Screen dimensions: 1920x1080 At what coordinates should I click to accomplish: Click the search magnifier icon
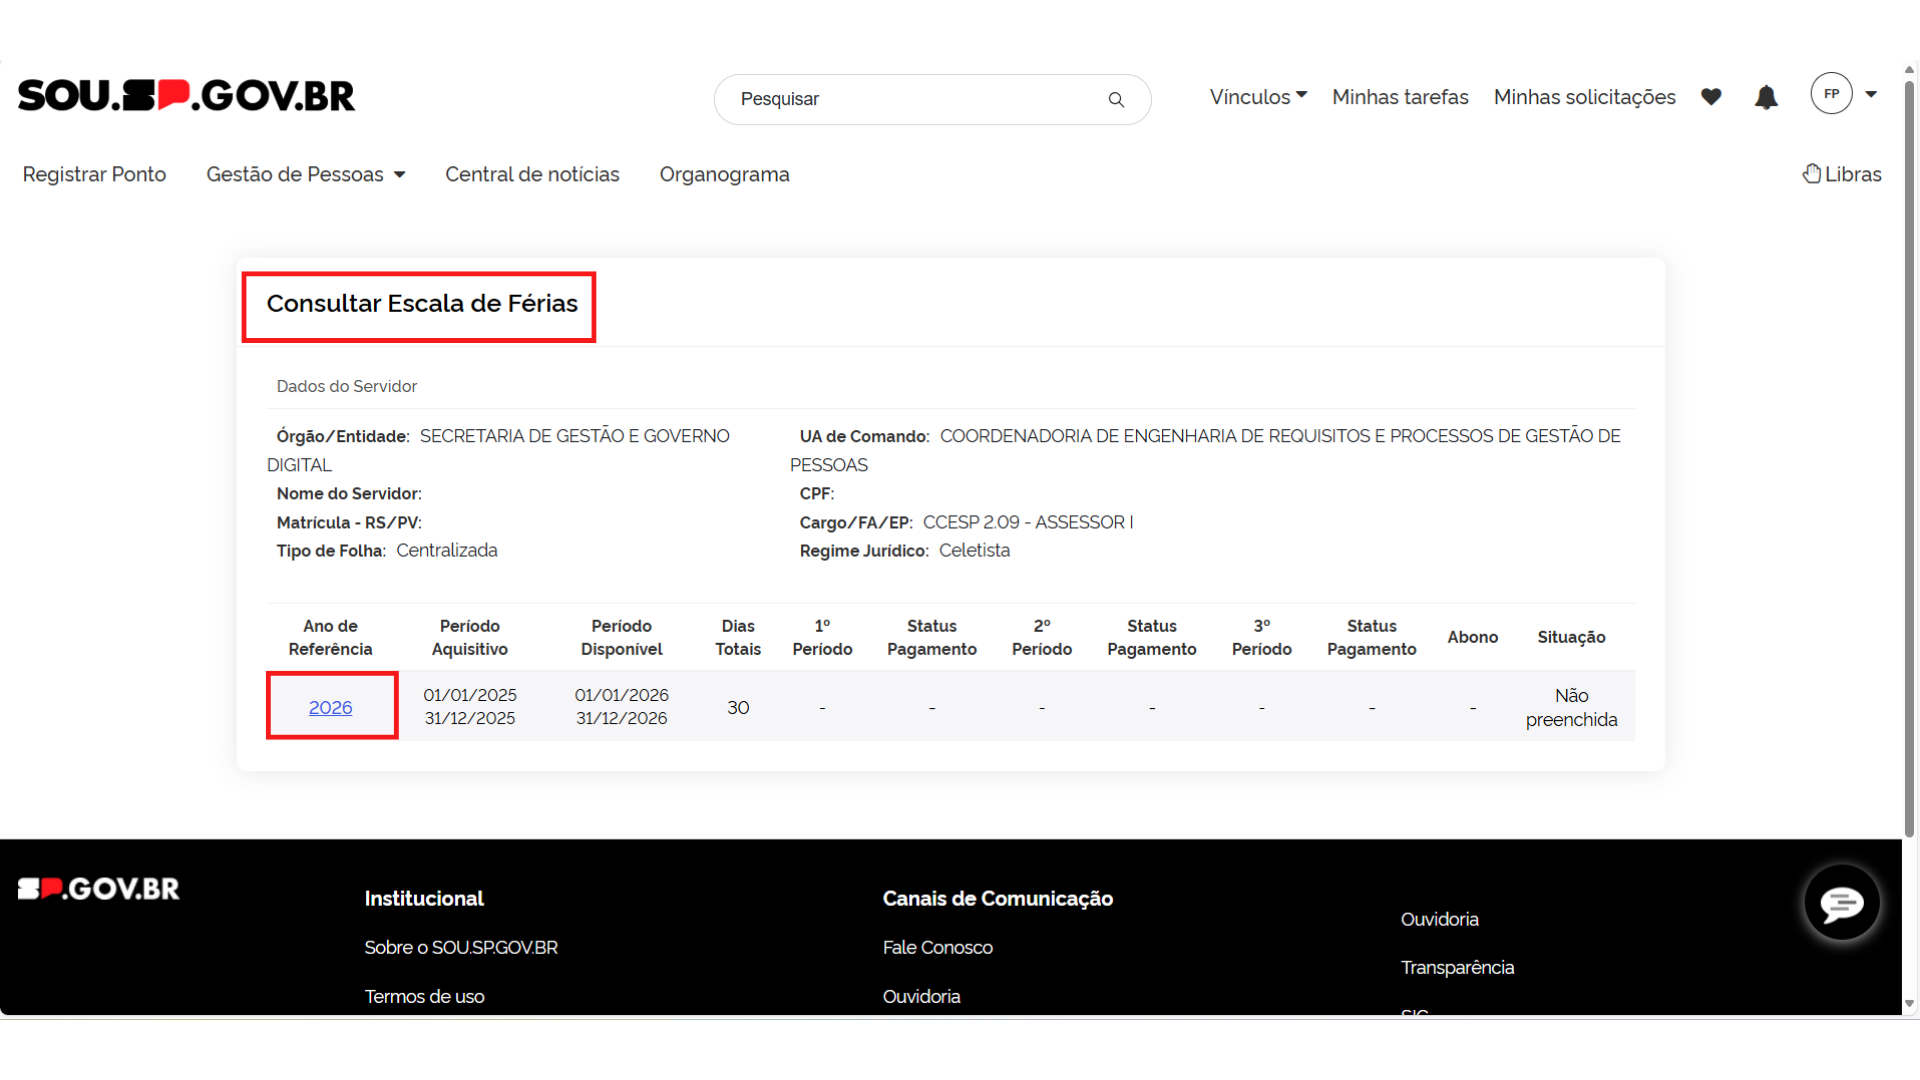1116,100
